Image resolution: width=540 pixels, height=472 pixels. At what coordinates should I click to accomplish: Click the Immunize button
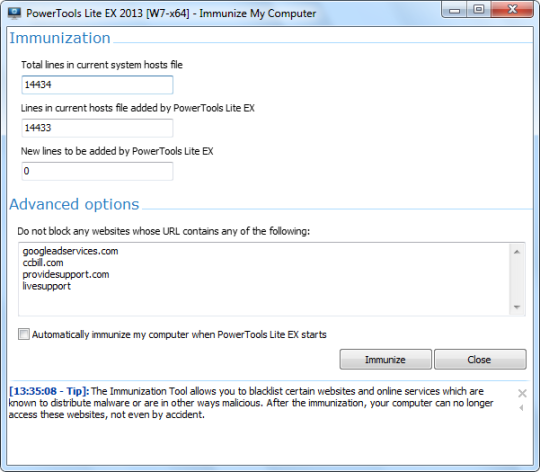point(385,359)
